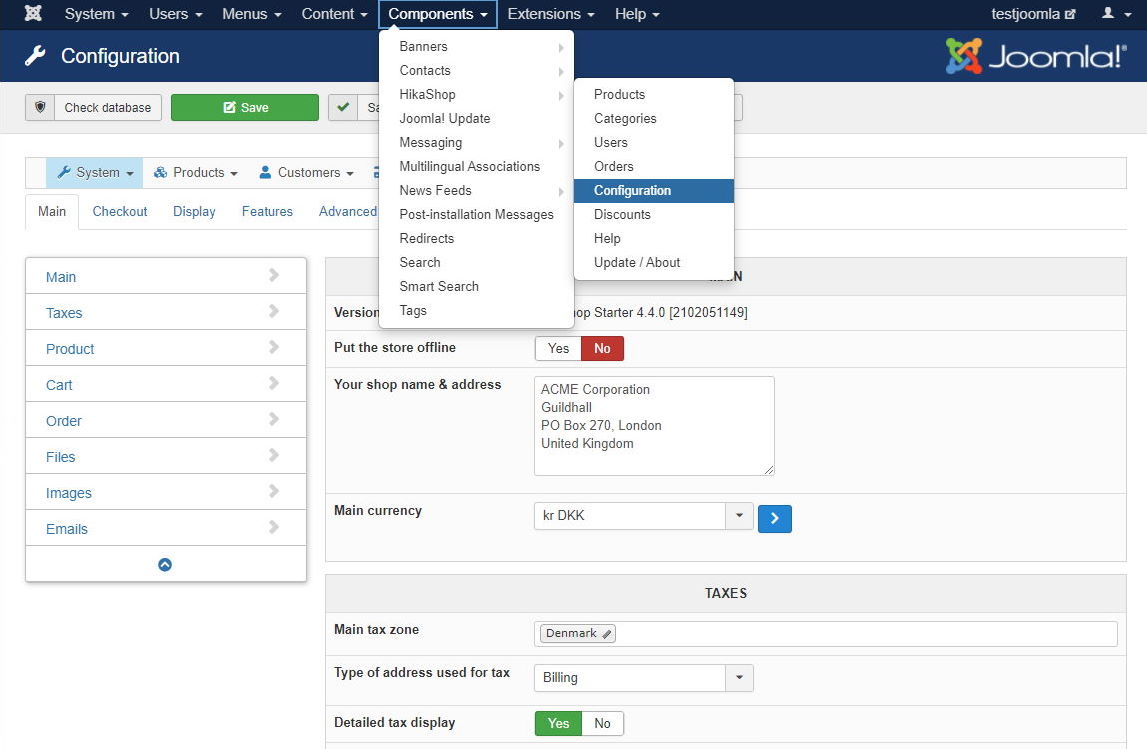Click the Main tax zone field
Image resolution: width=1147 pixels, height=749 pixels.
[x=826, y=633]
